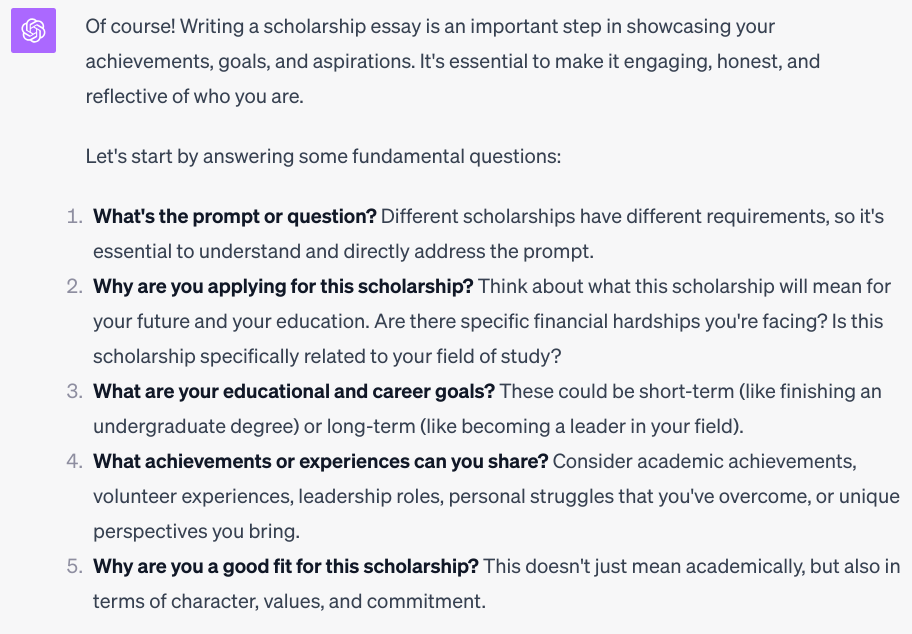Click the "What are your educational and career goals?" heading

pos(294,391)
